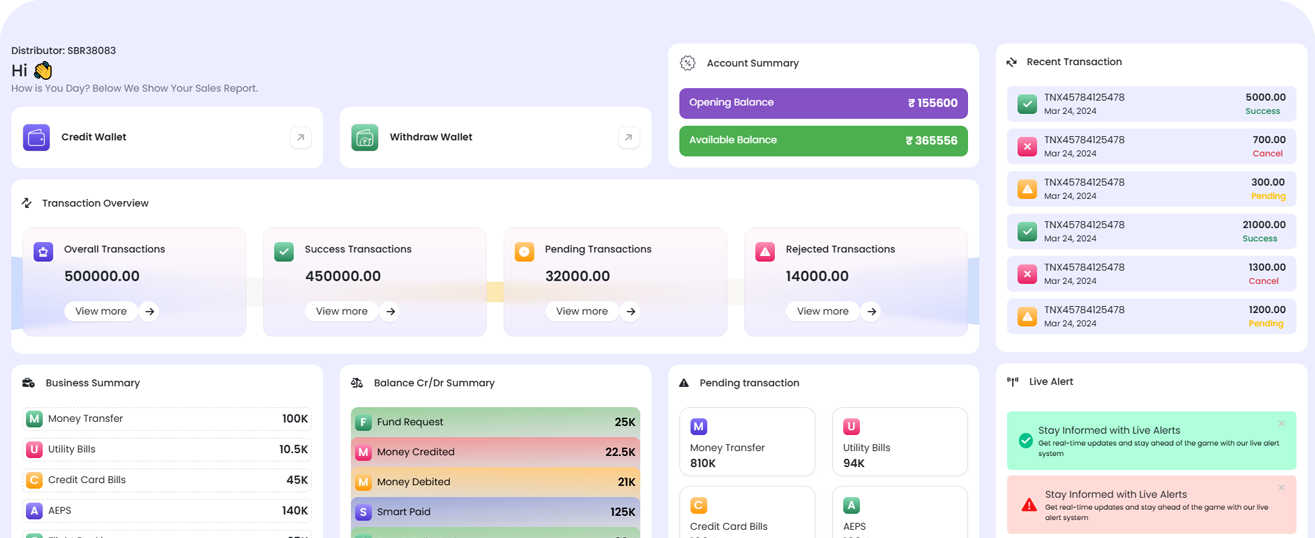Click the Live Alert antenna icon
The image size is (1315, 538).
(x=1013, y=382)
